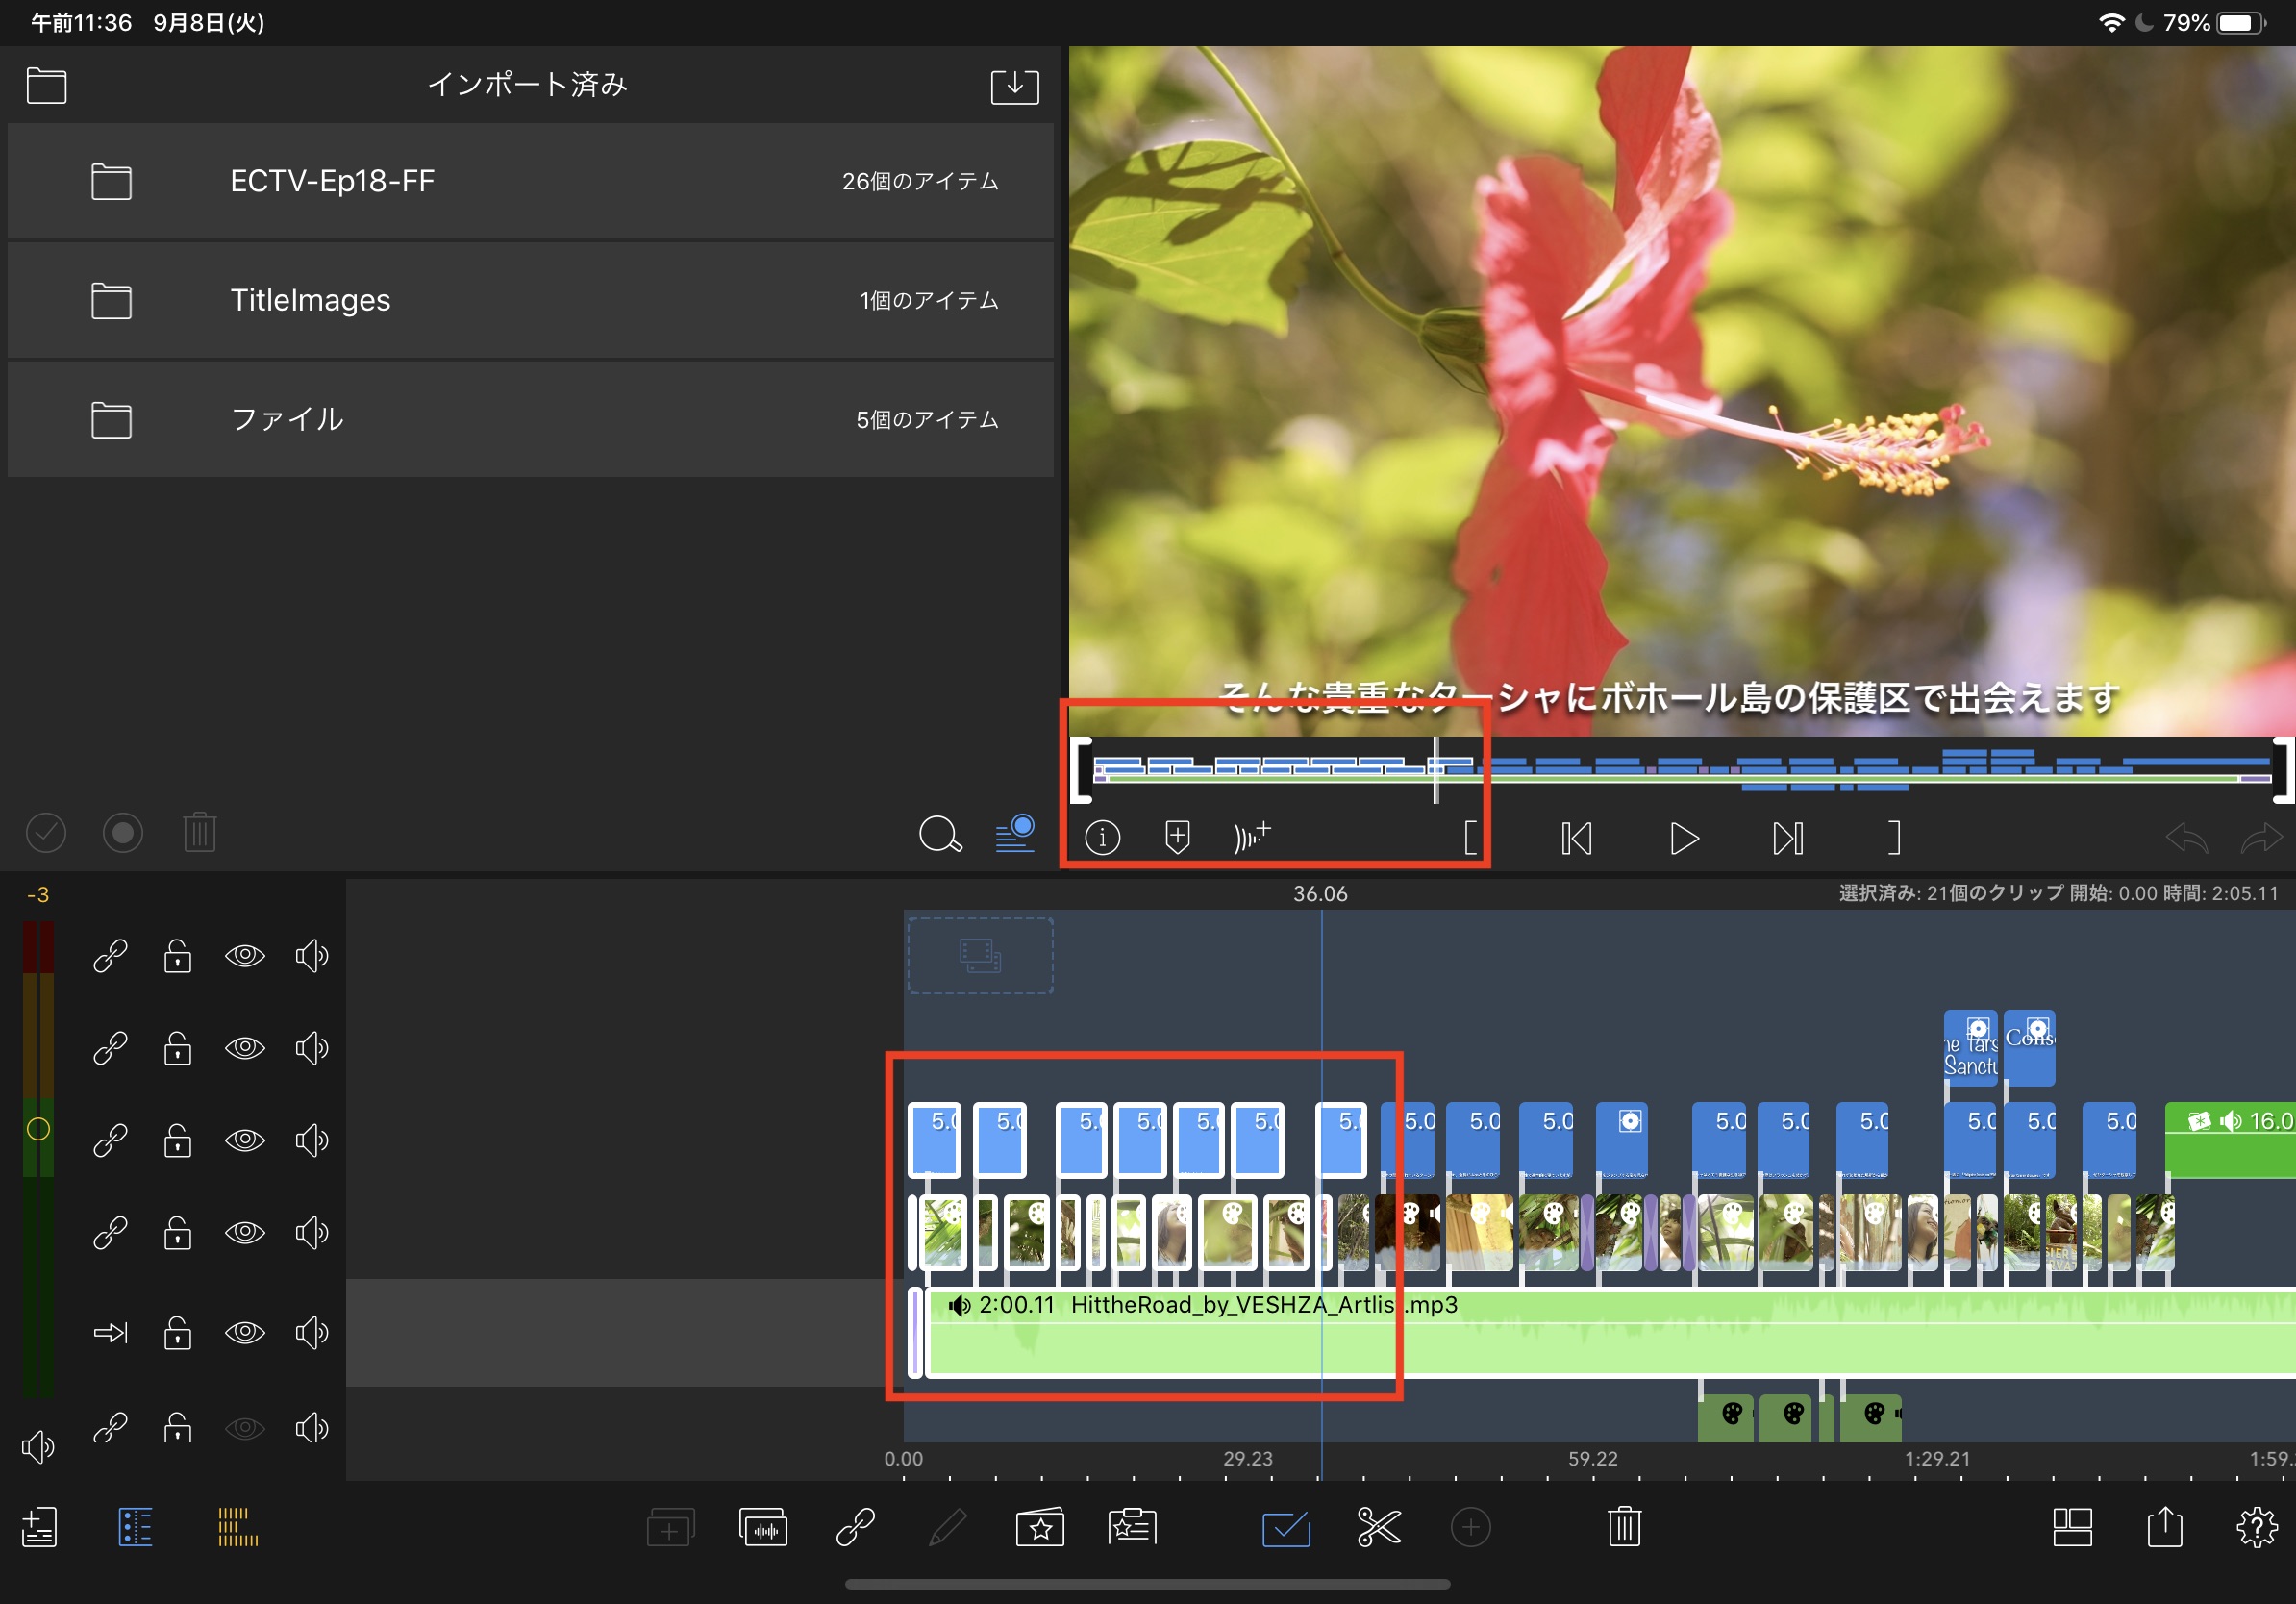The height and width of the screenshot is (1604, 2296).
Task: Add a marker with the marker icon
Action: [1177, 837]
